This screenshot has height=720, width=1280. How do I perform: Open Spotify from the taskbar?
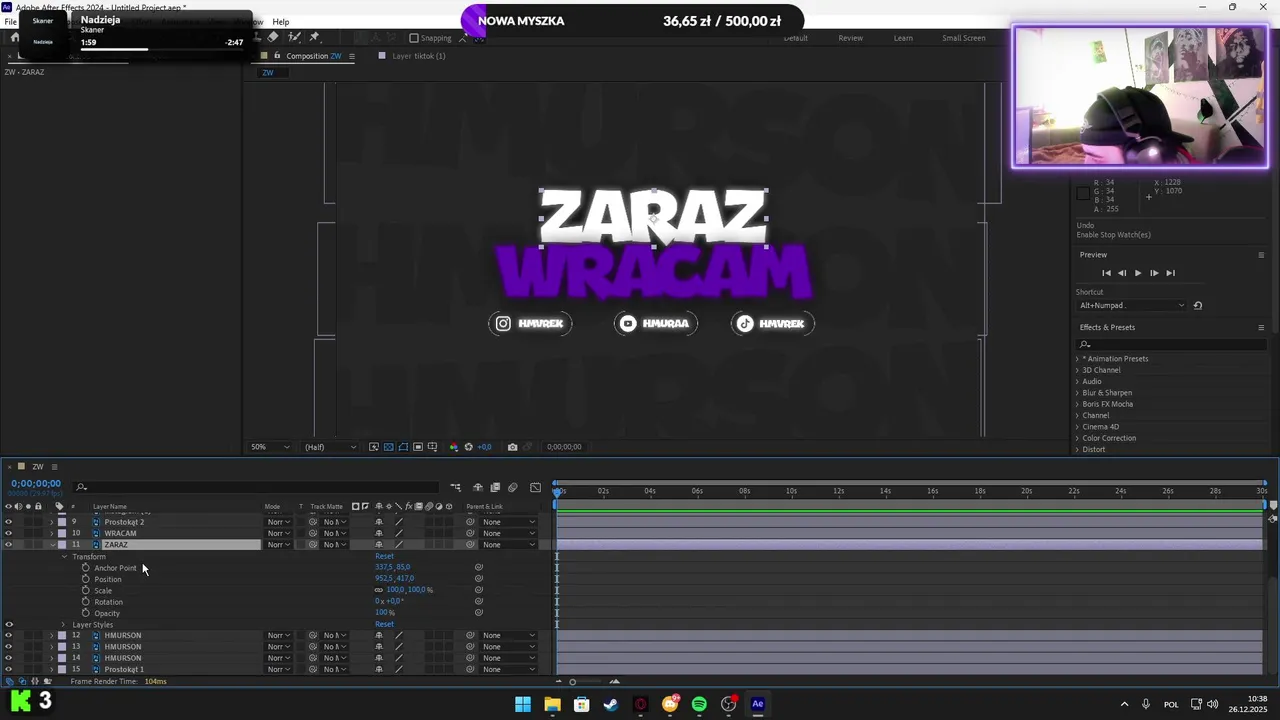coord(699,704)
